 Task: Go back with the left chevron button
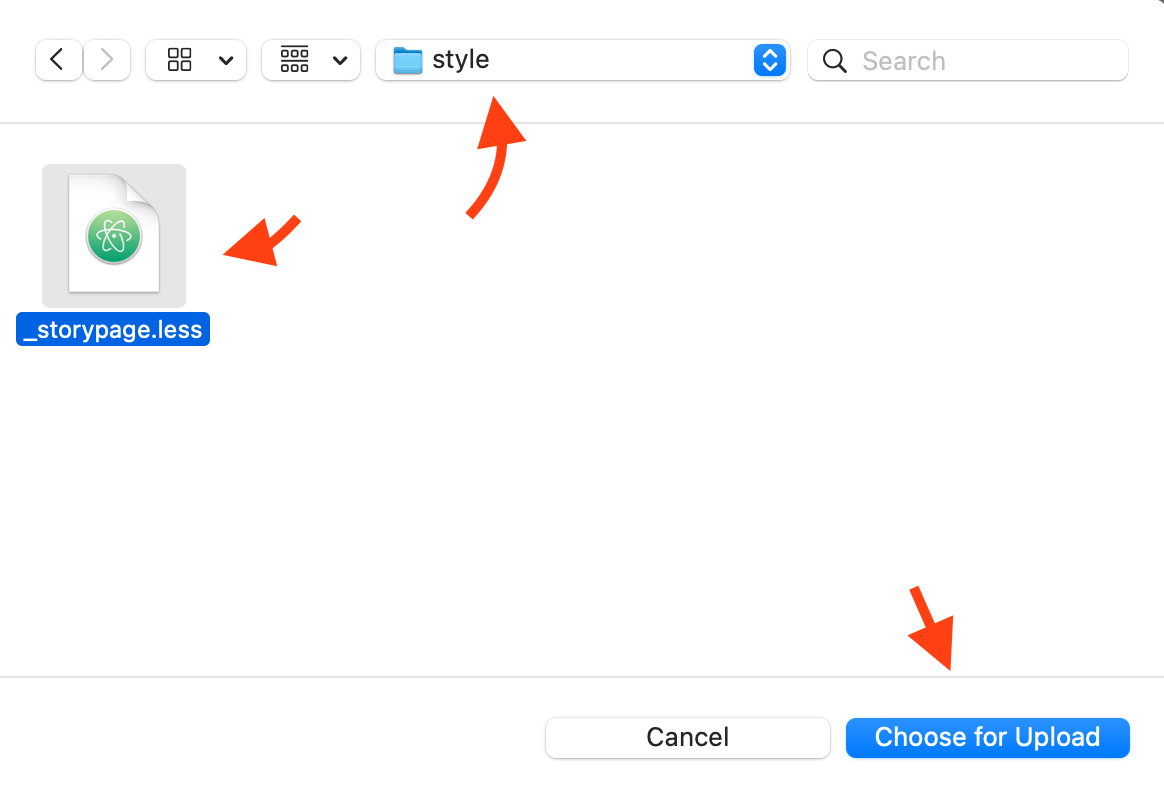pos(58,60)
